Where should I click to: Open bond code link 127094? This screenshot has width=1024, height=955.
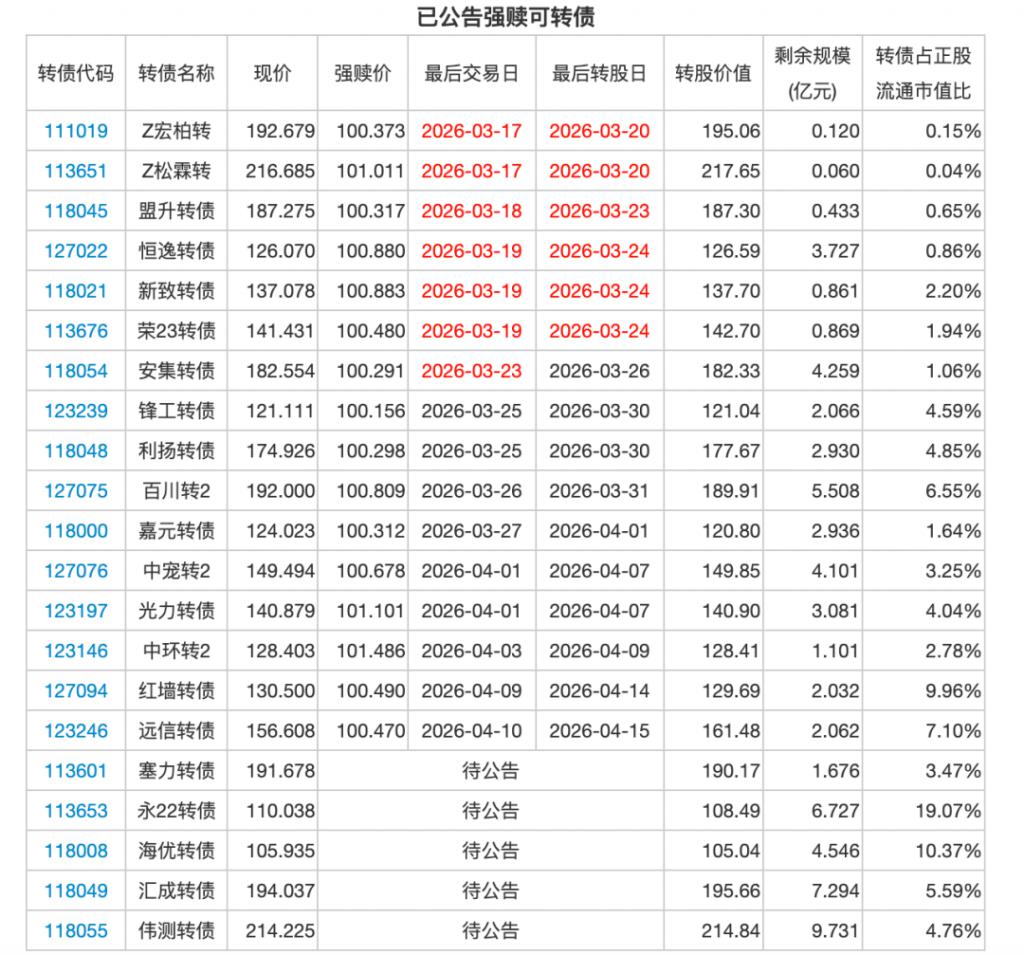pos(76,691)
